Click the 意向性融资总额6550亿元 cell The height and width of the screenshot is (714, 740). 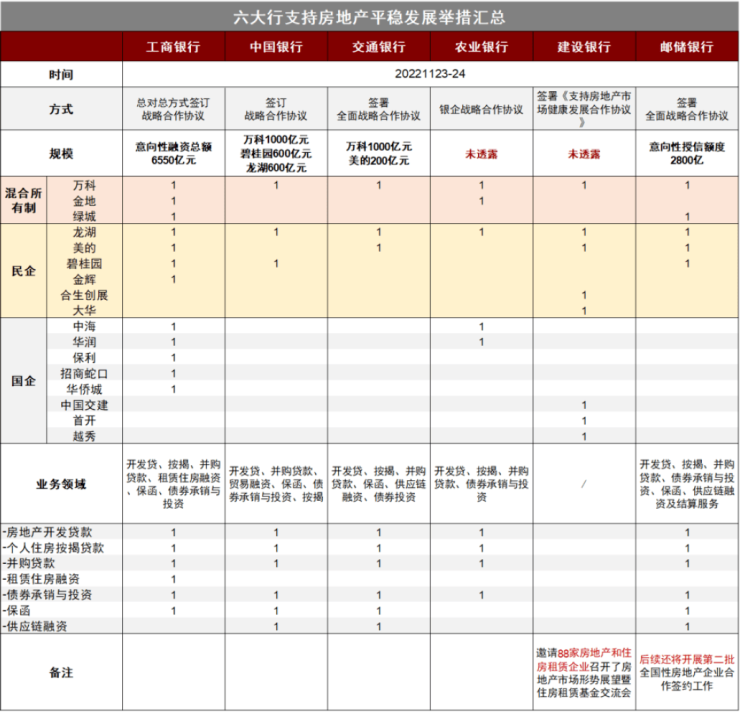(x=173, y=154)
